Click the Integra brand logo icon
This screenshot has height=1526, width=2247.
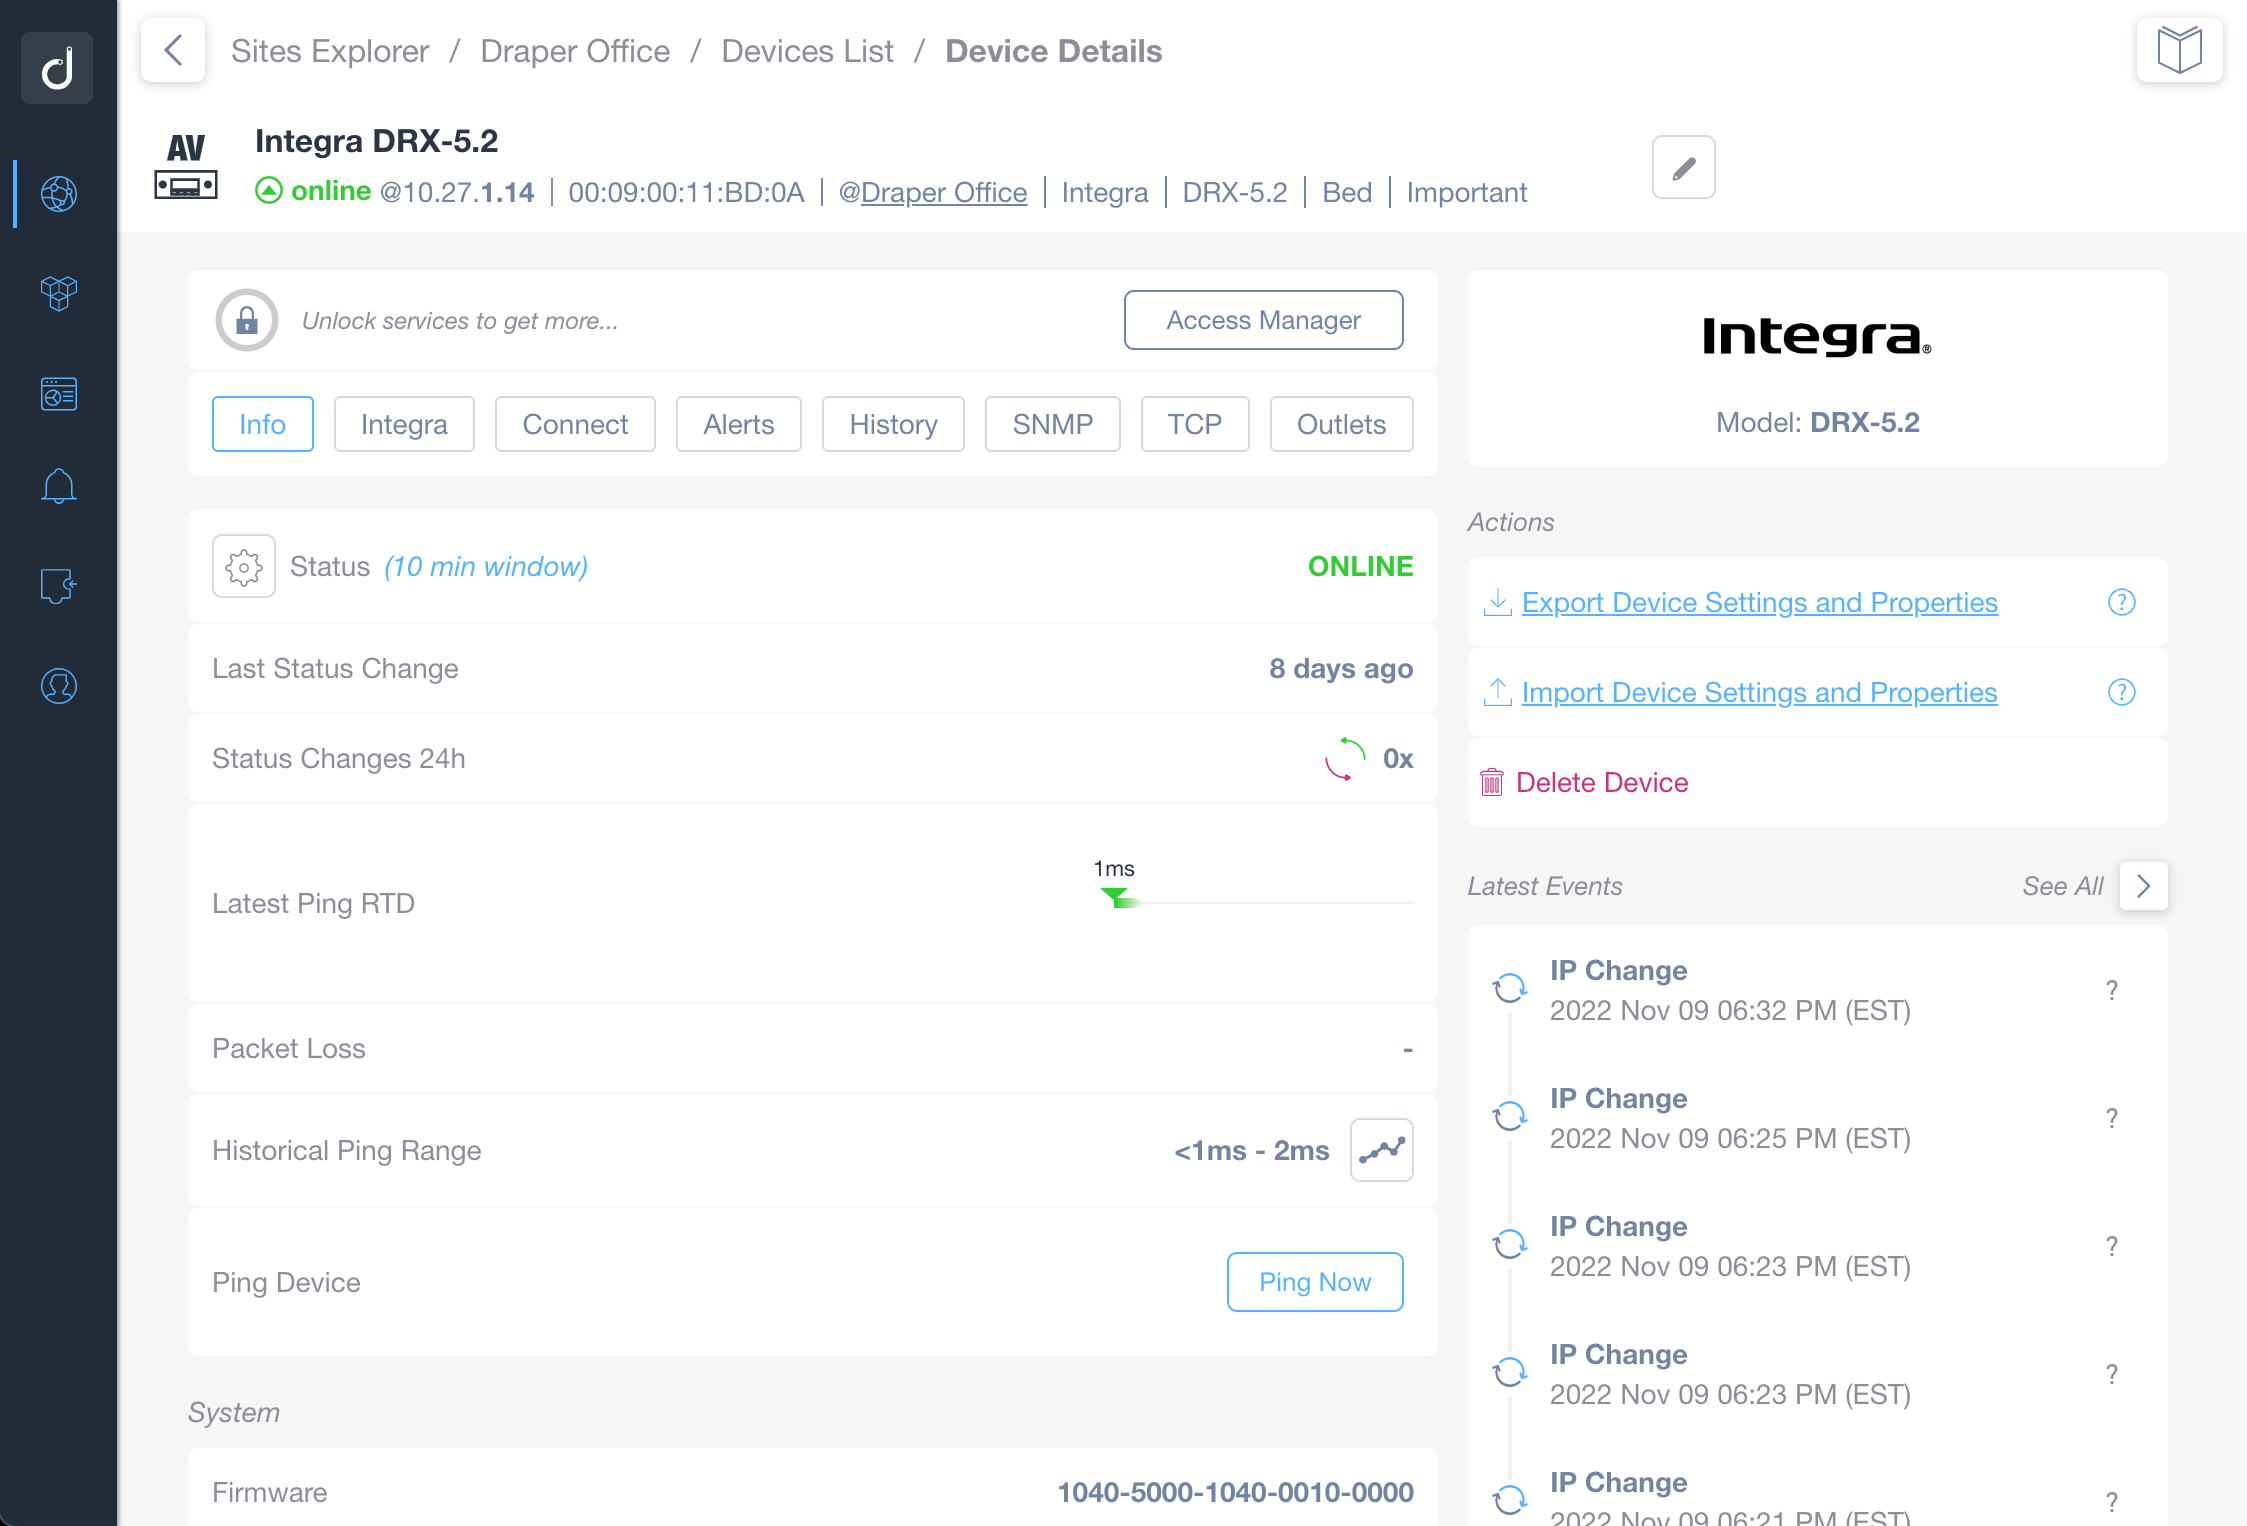[x=1820, y=334]
